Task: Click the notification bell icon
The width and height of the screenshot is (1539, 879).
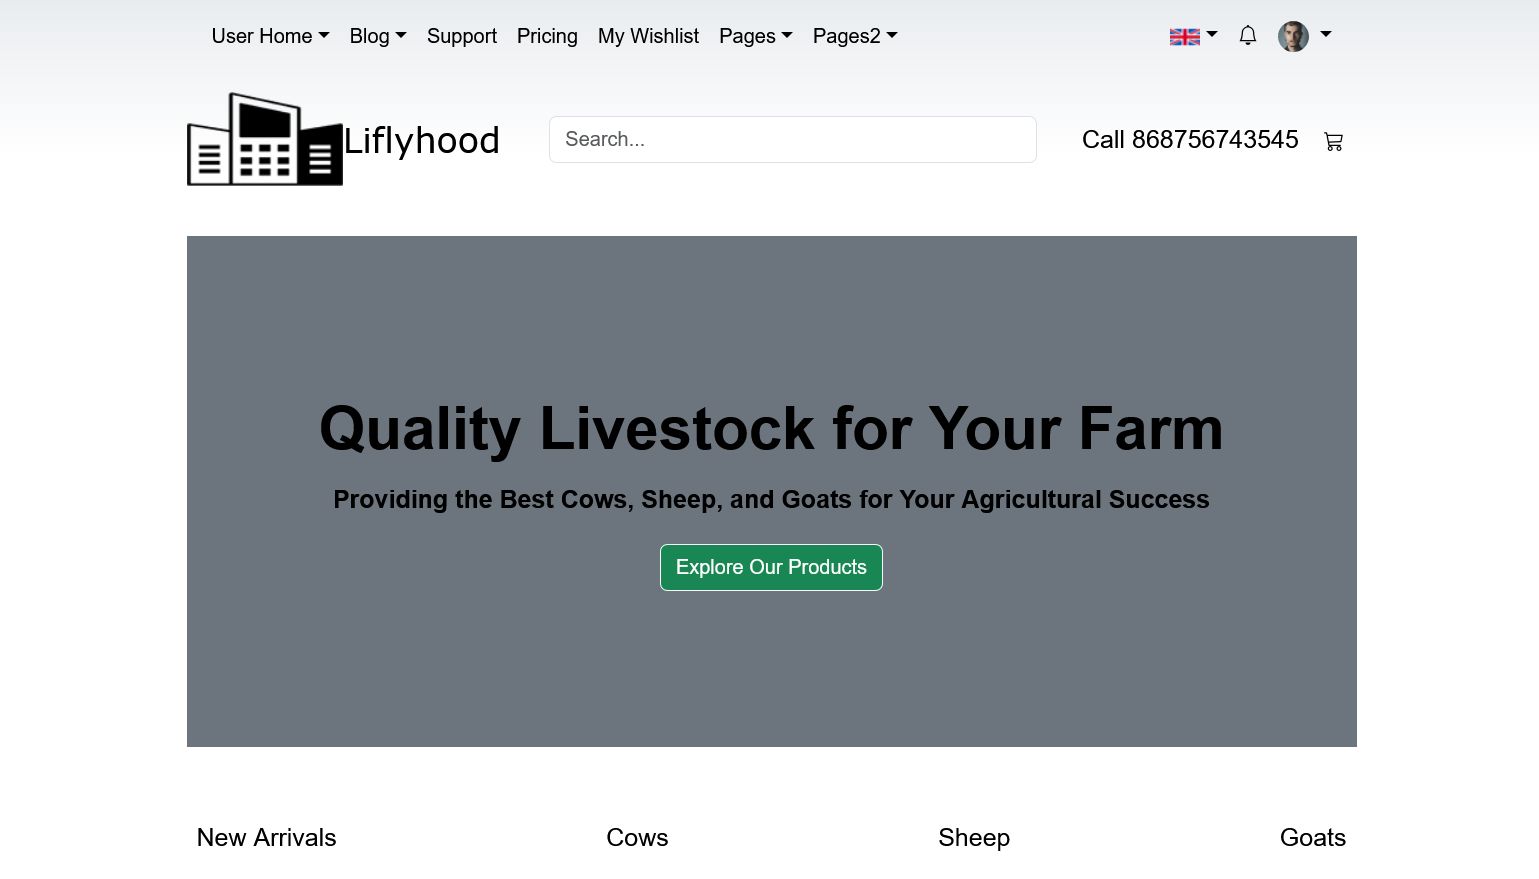Action: [1247, 36]
